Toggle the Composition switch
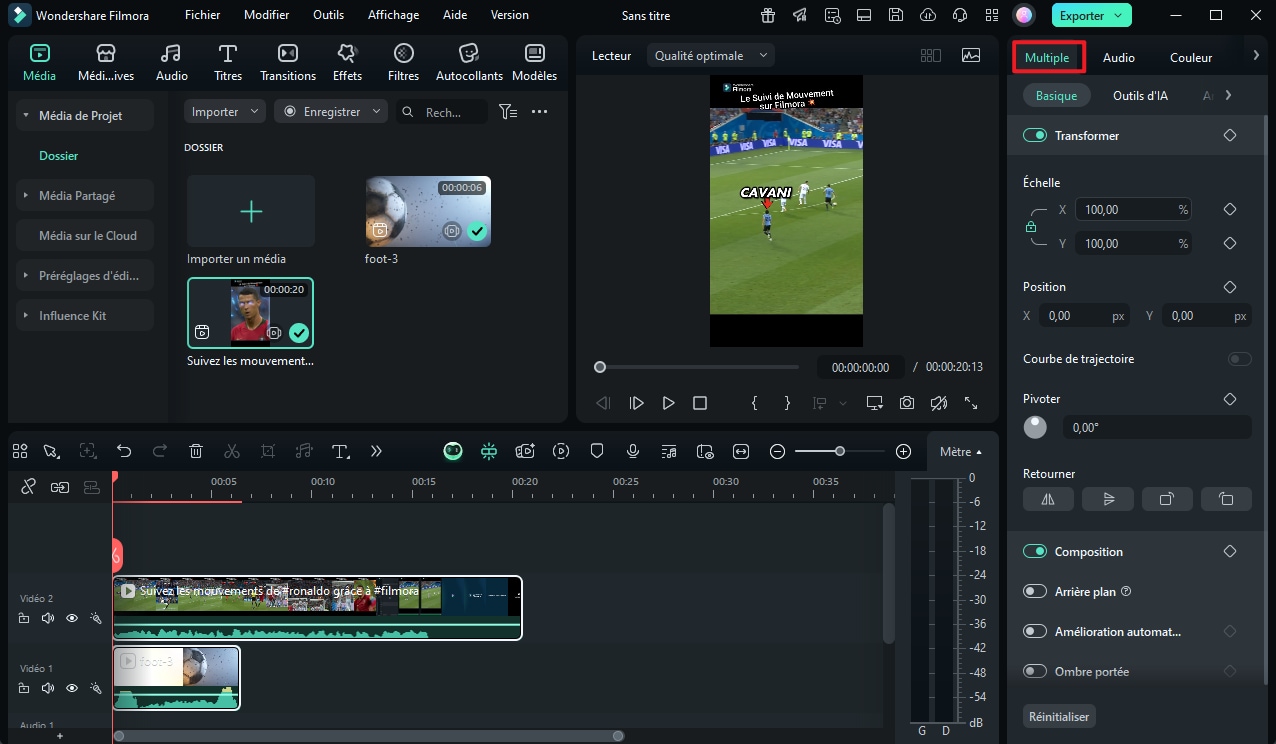 [x=1035, y=552]
